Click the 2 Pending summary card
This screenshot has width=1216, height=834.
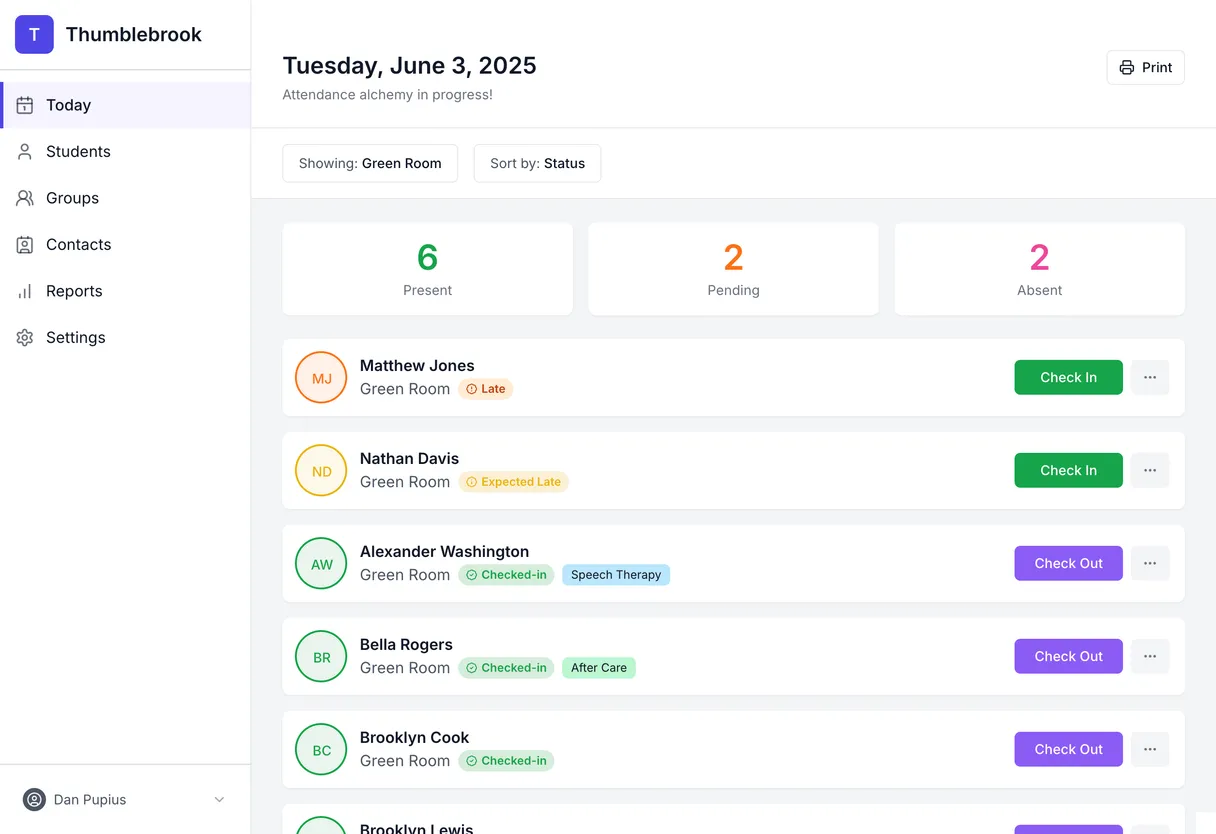[x=734, y=269]
